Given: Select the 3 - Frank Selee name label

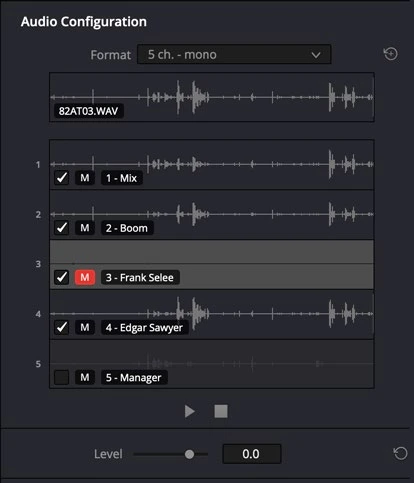Looking at the screenshot, I should coord(140,278).
